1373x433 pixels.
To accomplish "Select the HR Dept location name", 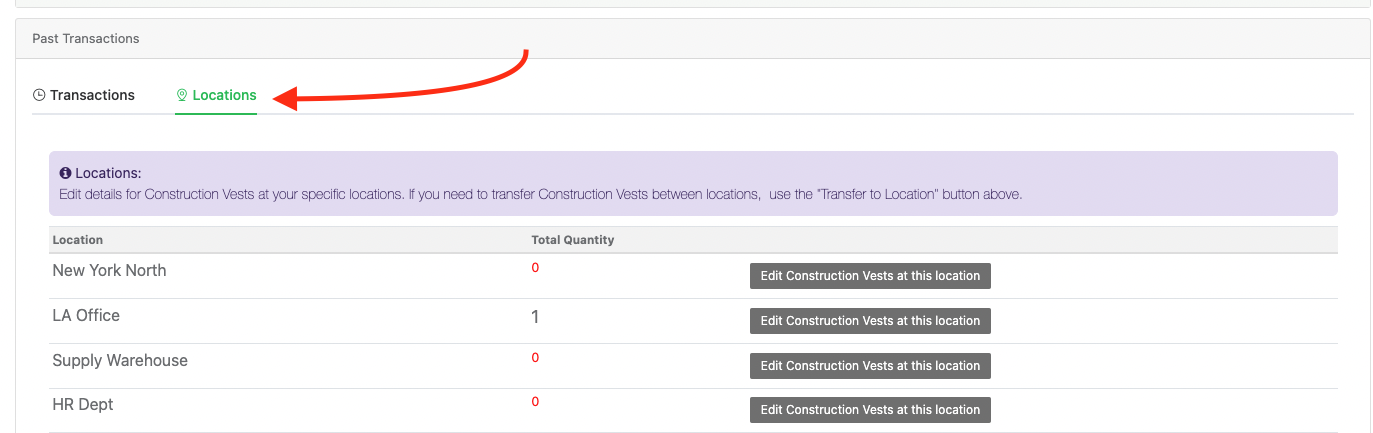I will (x=83, y=405).
